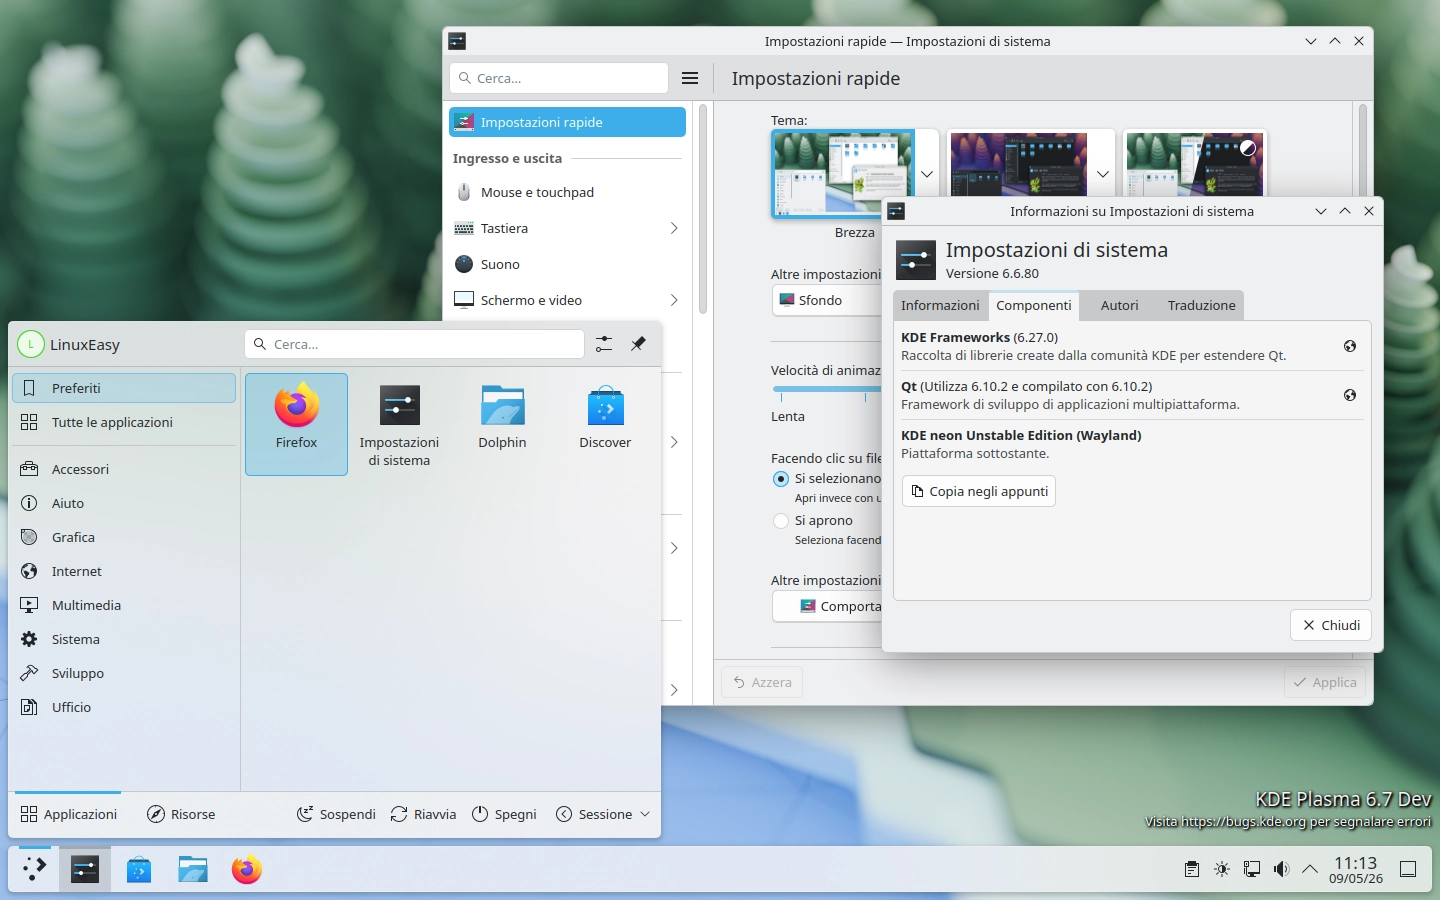Open the Accessori category
This screenshot has width=1440, height=900.
point(124,469)
